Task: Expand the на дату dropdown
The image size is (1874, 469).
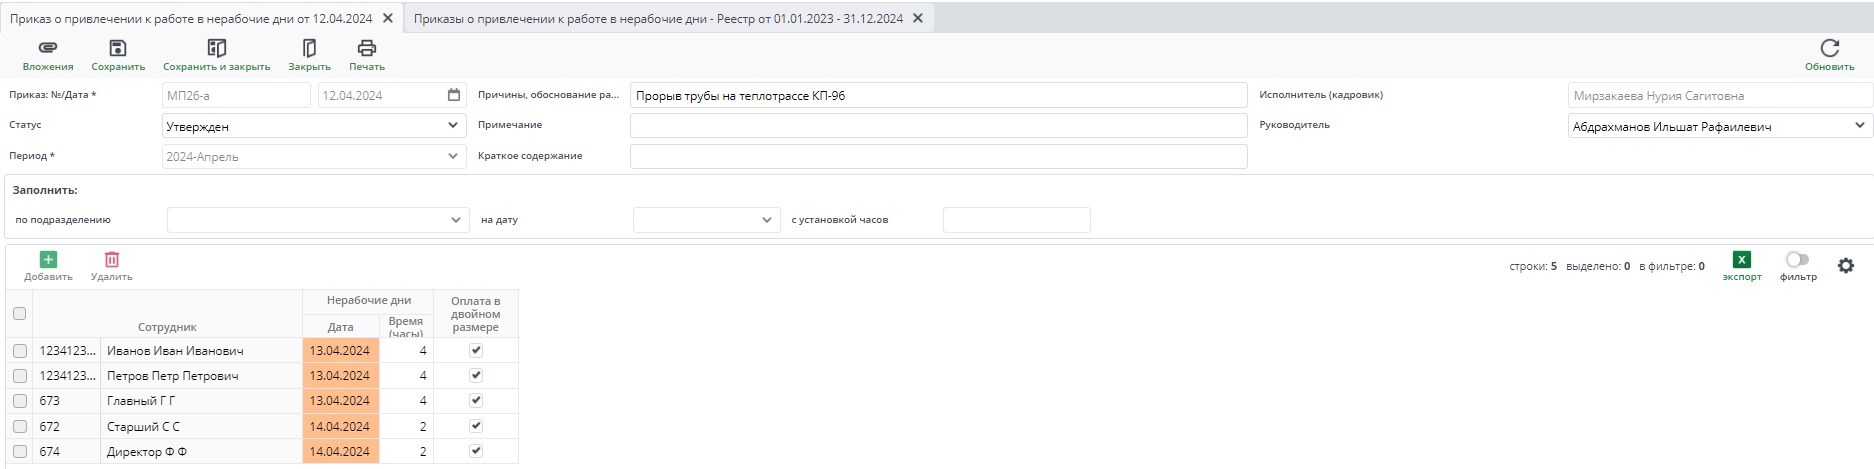Action: tap(707, 220)
